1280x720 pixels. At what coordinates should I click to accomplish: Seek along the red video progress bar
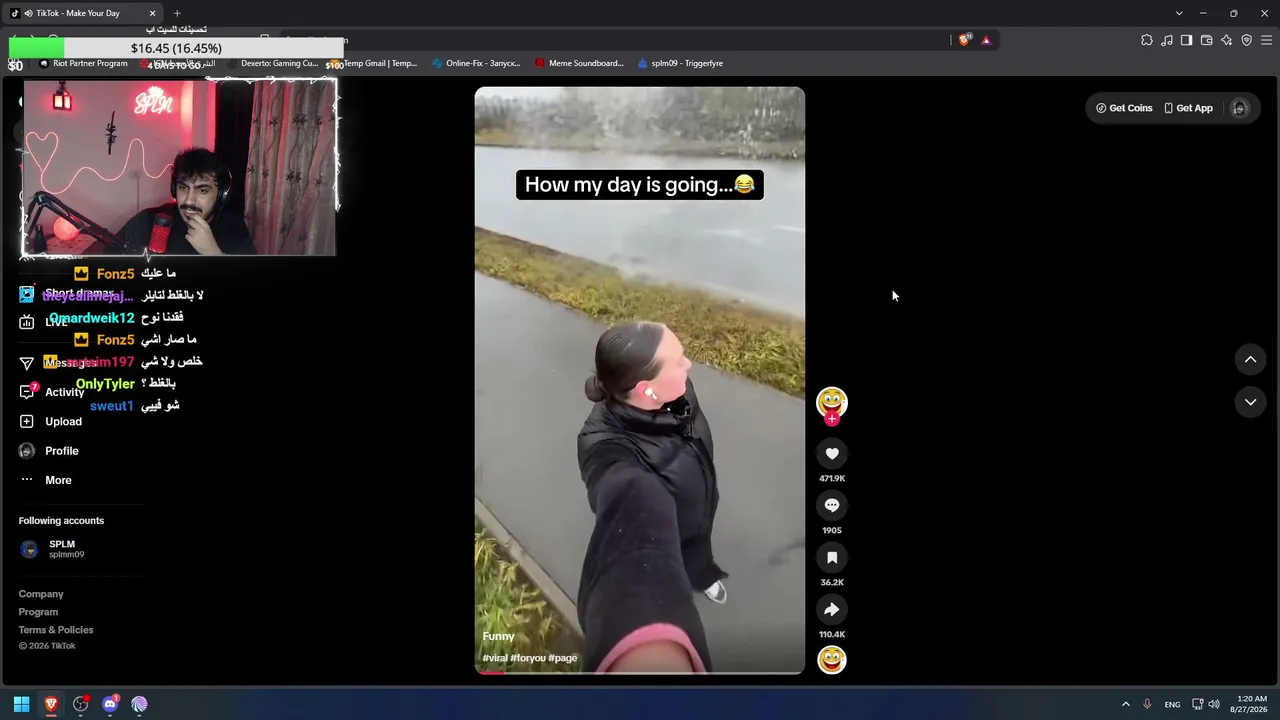tap(640, 673)
